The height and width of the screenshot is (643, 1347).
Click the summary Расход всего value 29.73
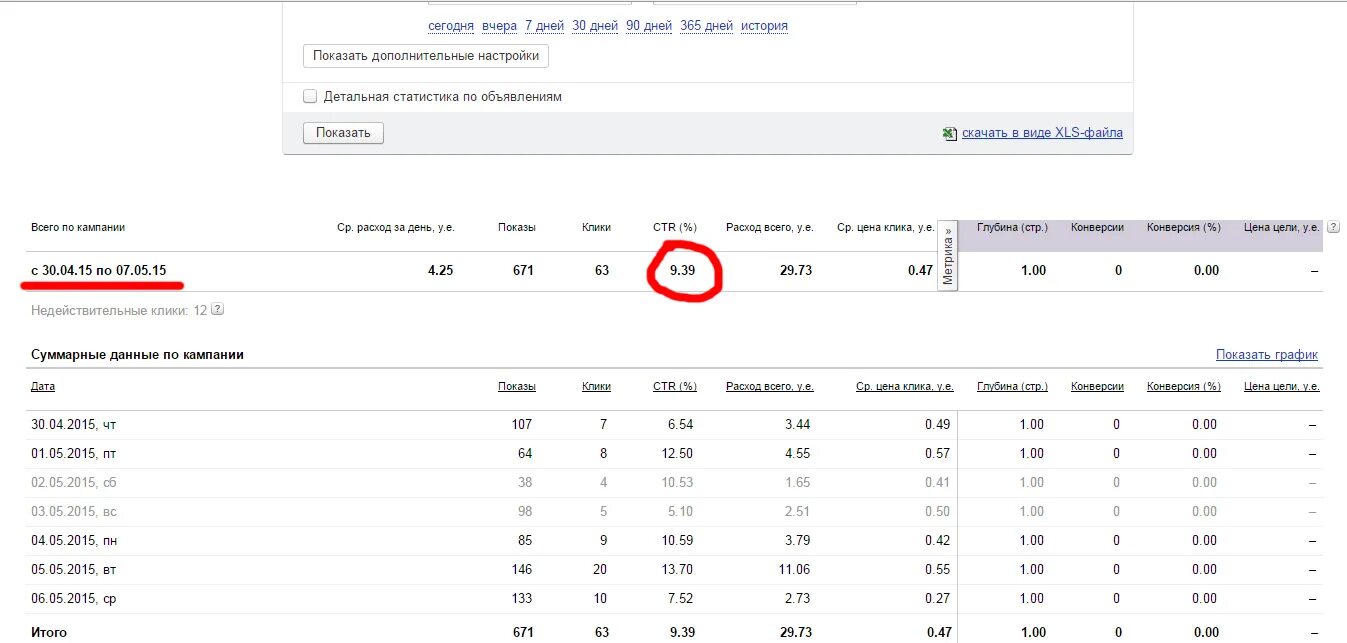[795, 270]
